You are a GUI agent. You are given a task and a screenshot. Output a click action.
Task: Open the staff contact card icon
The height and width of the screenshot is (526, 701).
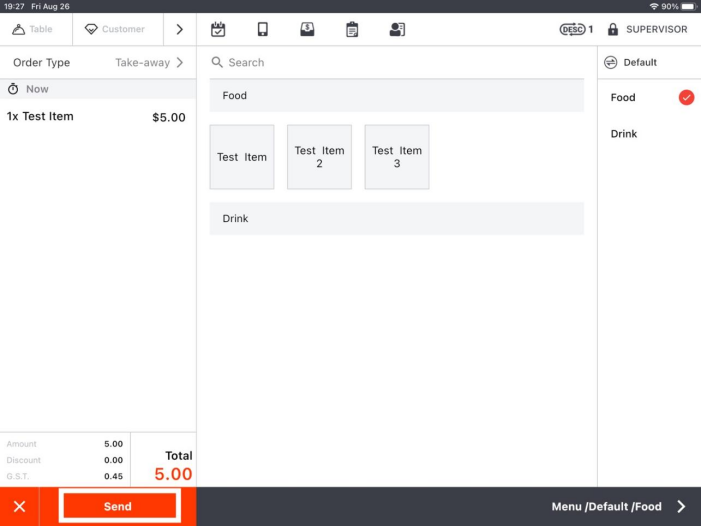click(397, 29)
